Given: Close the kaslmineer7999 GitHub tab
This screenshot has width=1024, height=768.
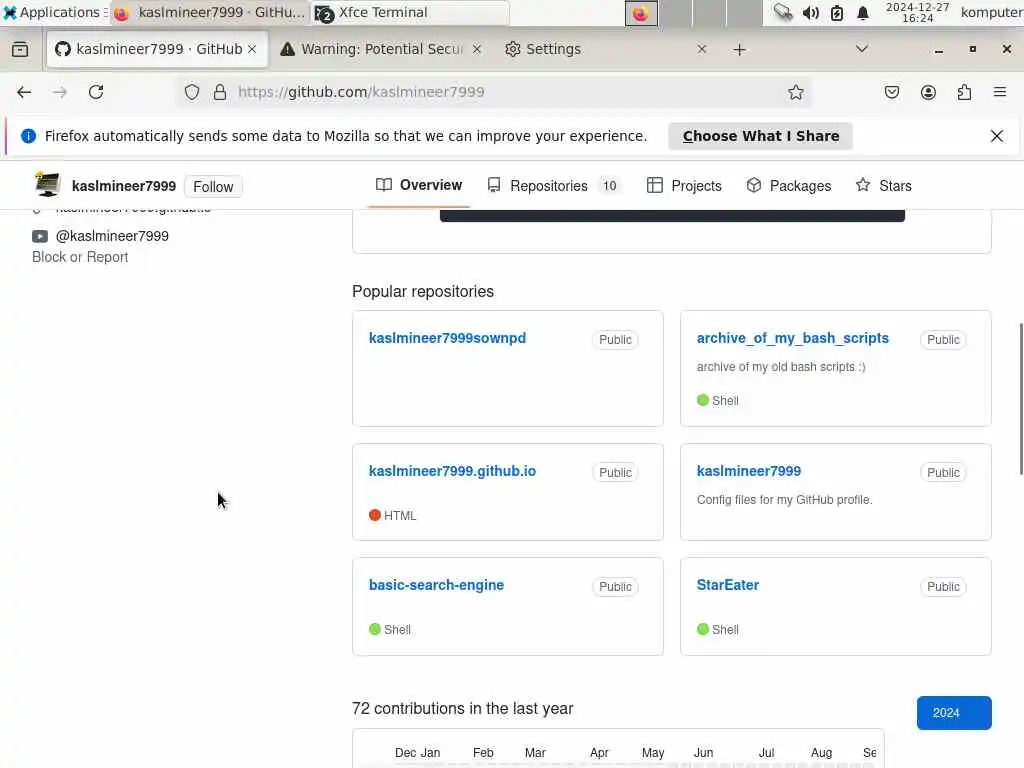Looking at the screenshot, I should pyautogui.click(x=252, y=49).
